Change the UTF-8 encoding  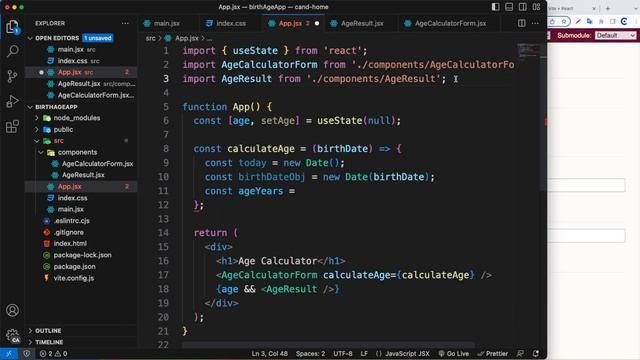pos(343,354)
